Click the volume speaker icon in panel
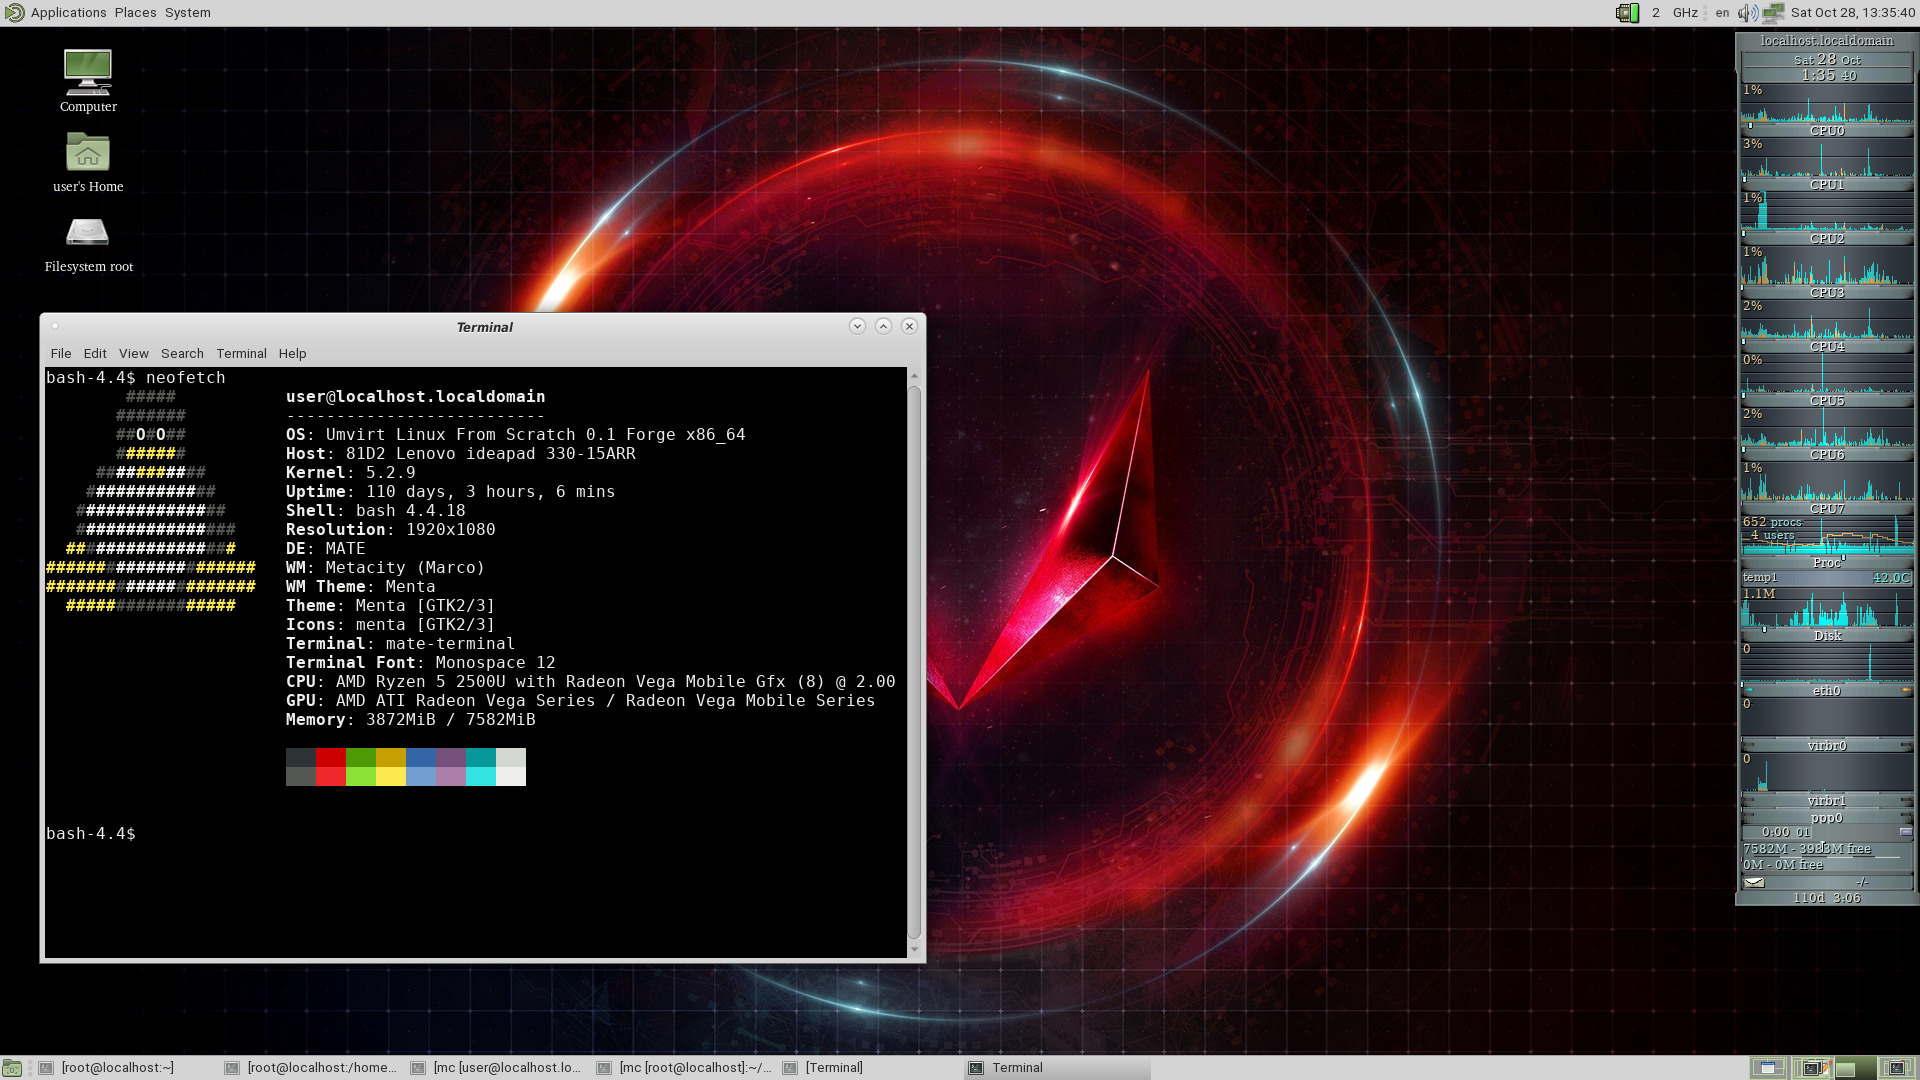The image size is (1920, 1080). [x=1747, y=13]
